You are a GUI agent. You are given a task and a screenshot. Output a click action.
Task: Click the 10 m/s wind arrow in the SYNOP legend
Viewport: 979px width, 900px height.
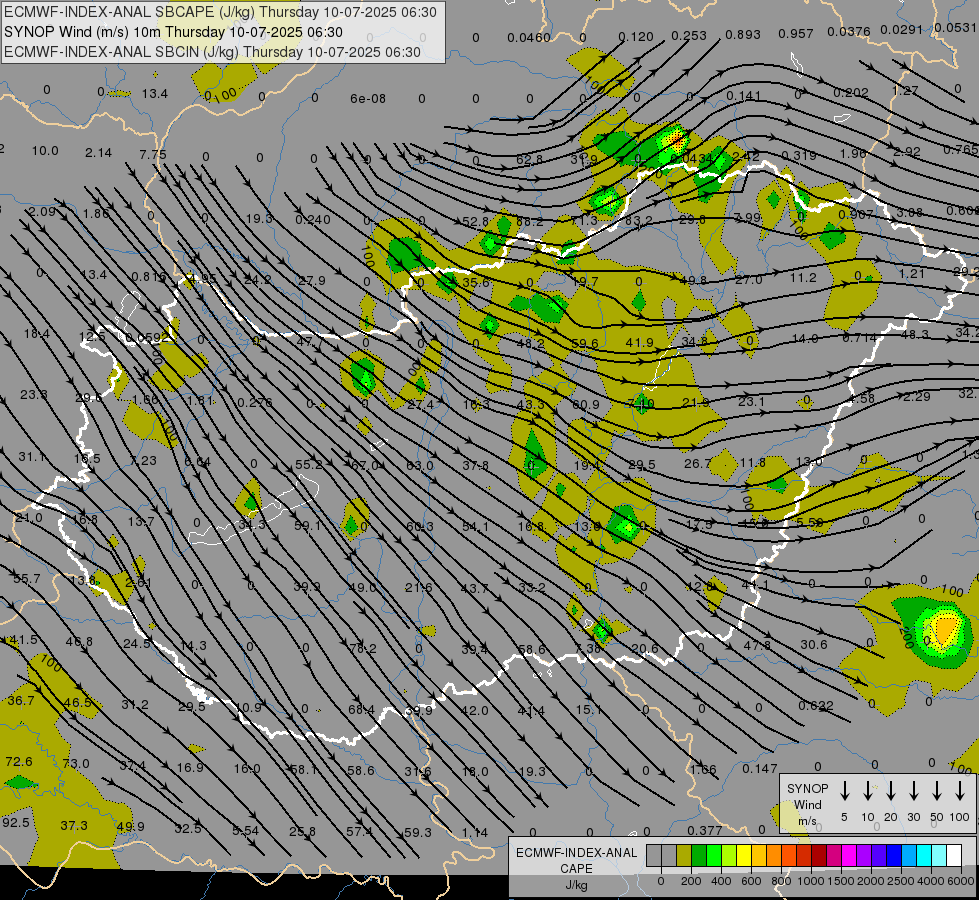click(868, 790)
